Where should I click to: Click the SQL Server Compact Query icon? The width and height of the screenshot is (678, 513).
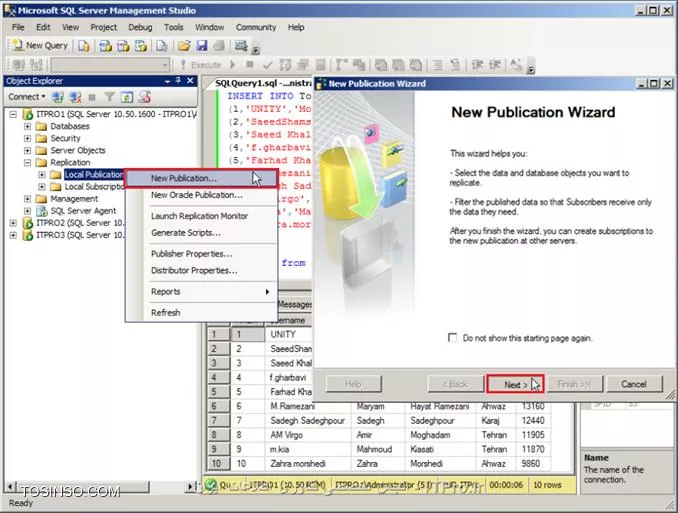(x=162, y=45)
